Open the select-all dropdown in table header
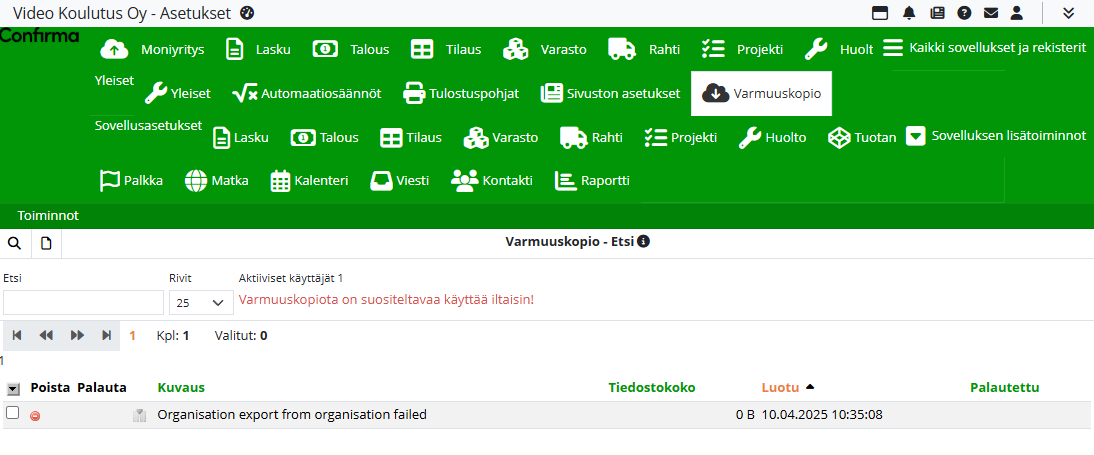Screen dimensions: 1094x455 13,388
